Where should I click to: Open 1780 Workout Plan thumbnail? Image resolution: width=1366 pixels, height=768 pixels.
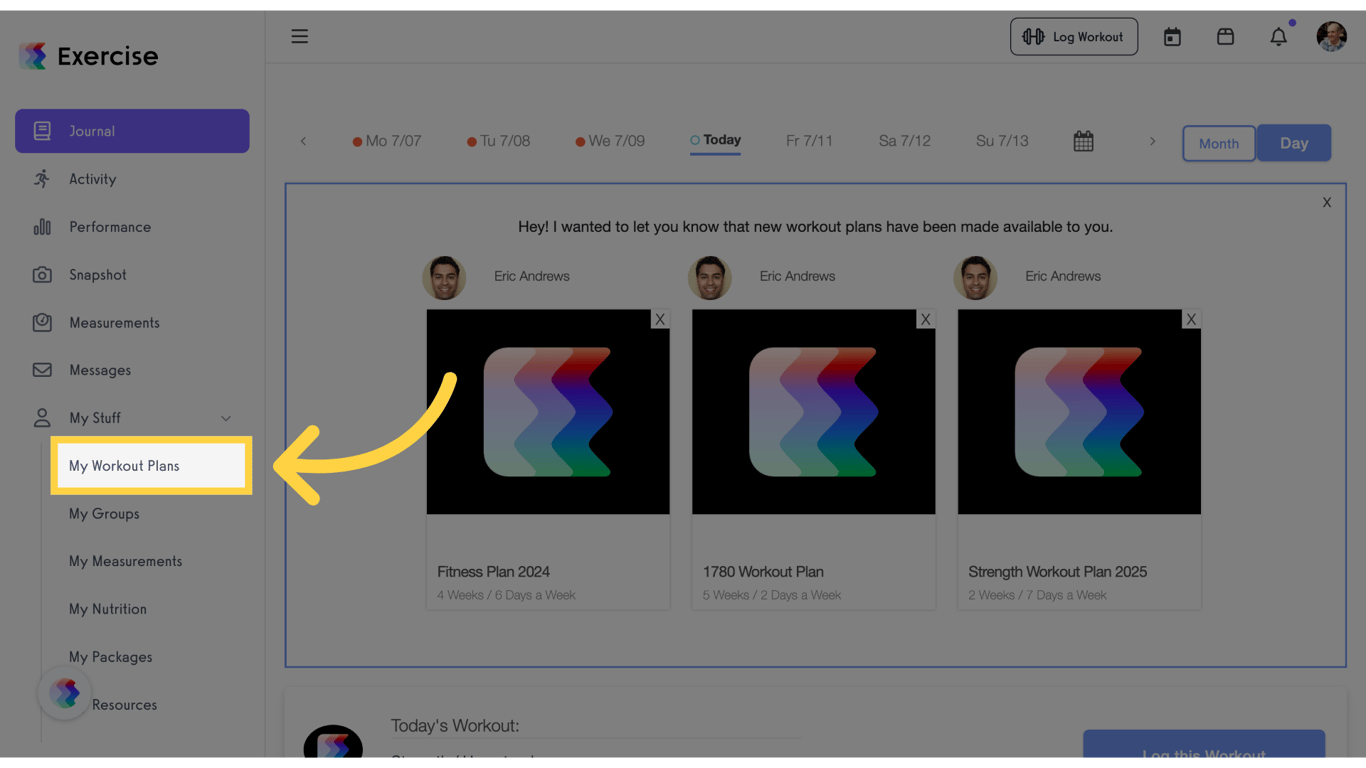[x=814, y=412]
